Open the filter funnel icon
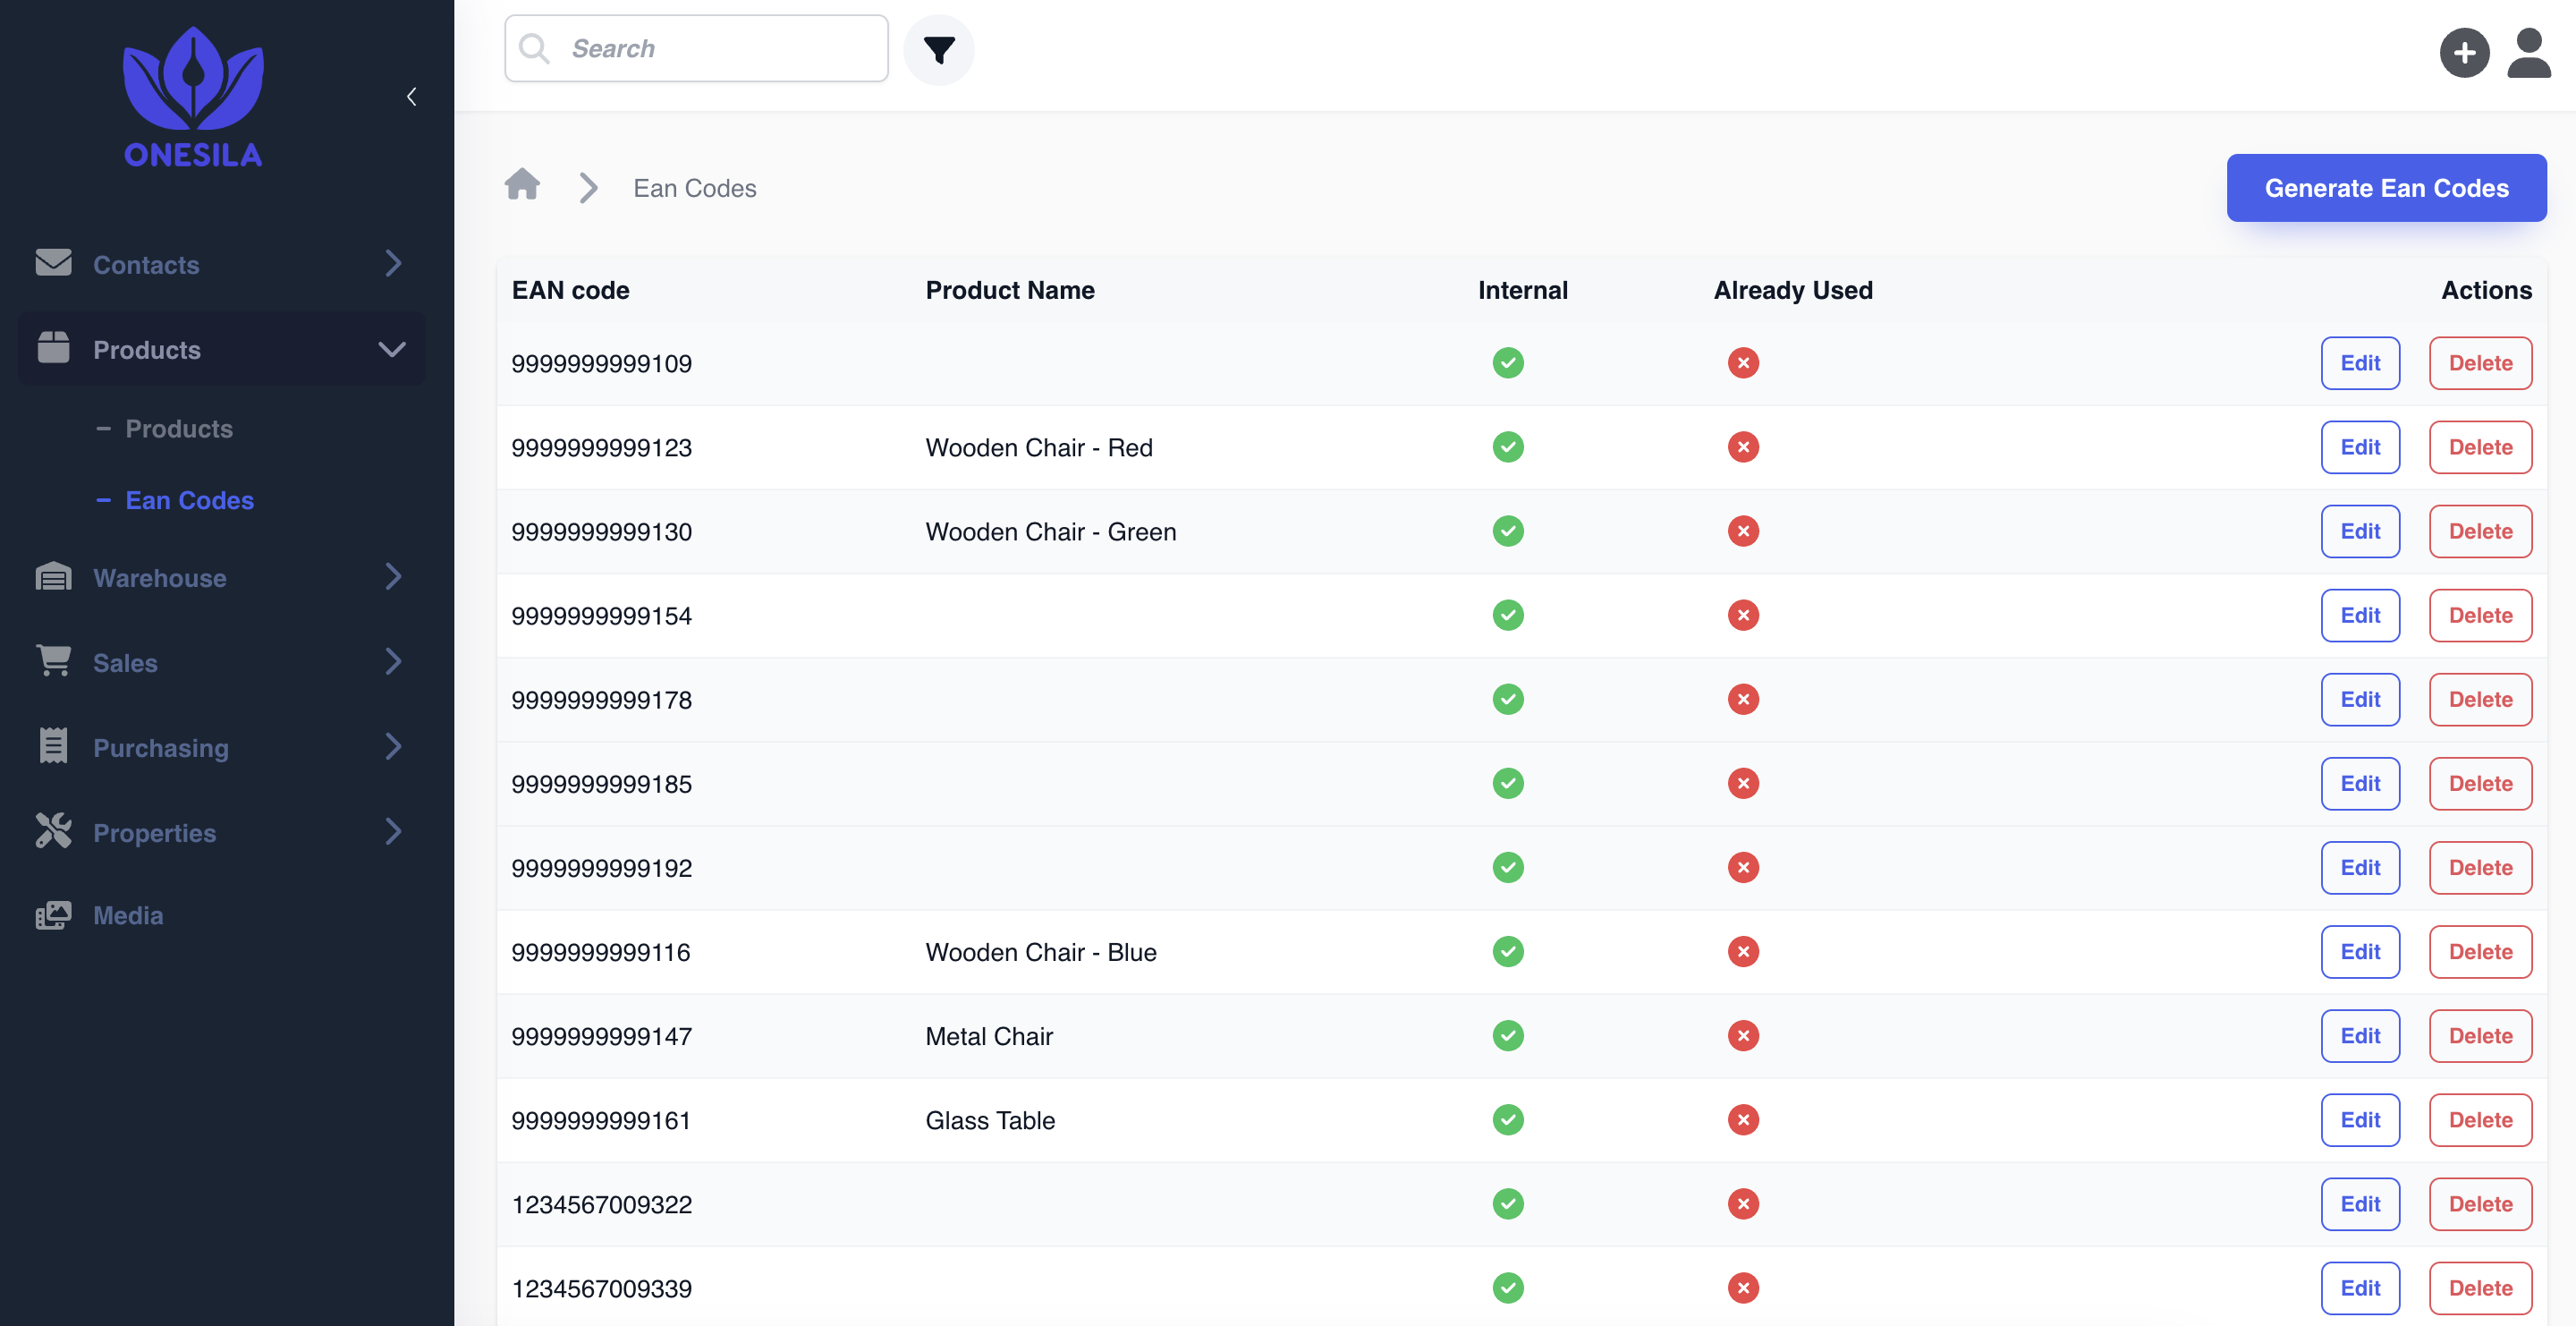2576x1326 pixels. (x=938, y=49)
